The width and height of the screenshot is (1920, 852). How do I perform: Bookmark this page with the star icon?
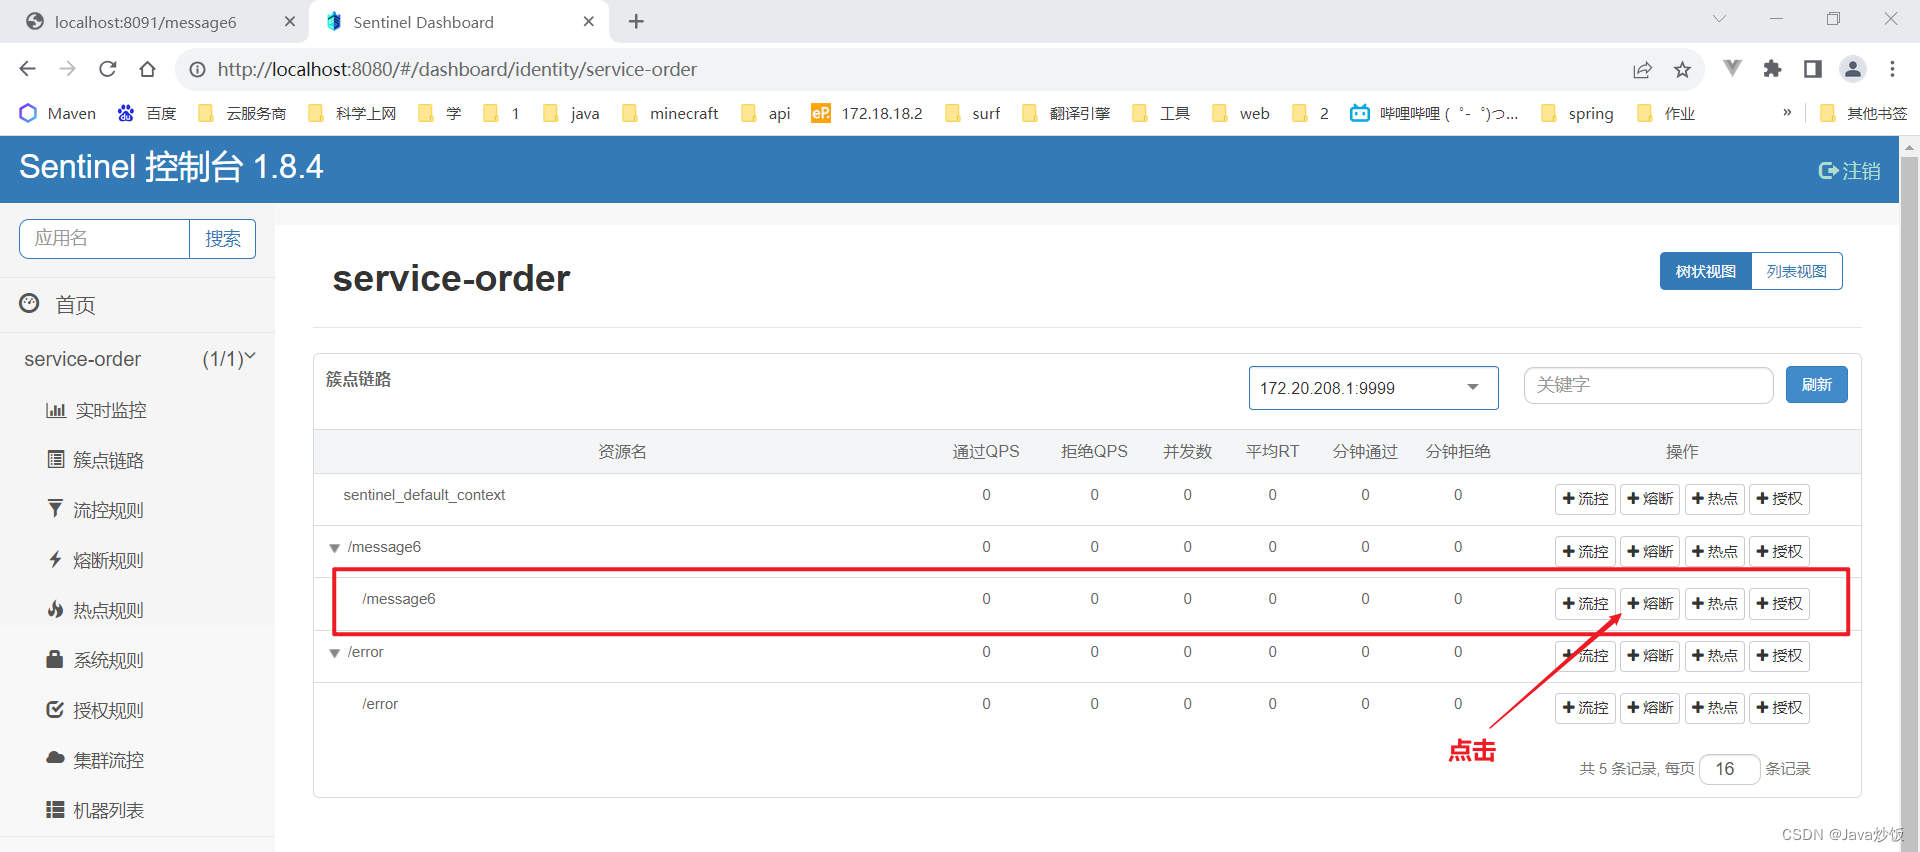pyautogui.click(x=1682, y=69)
